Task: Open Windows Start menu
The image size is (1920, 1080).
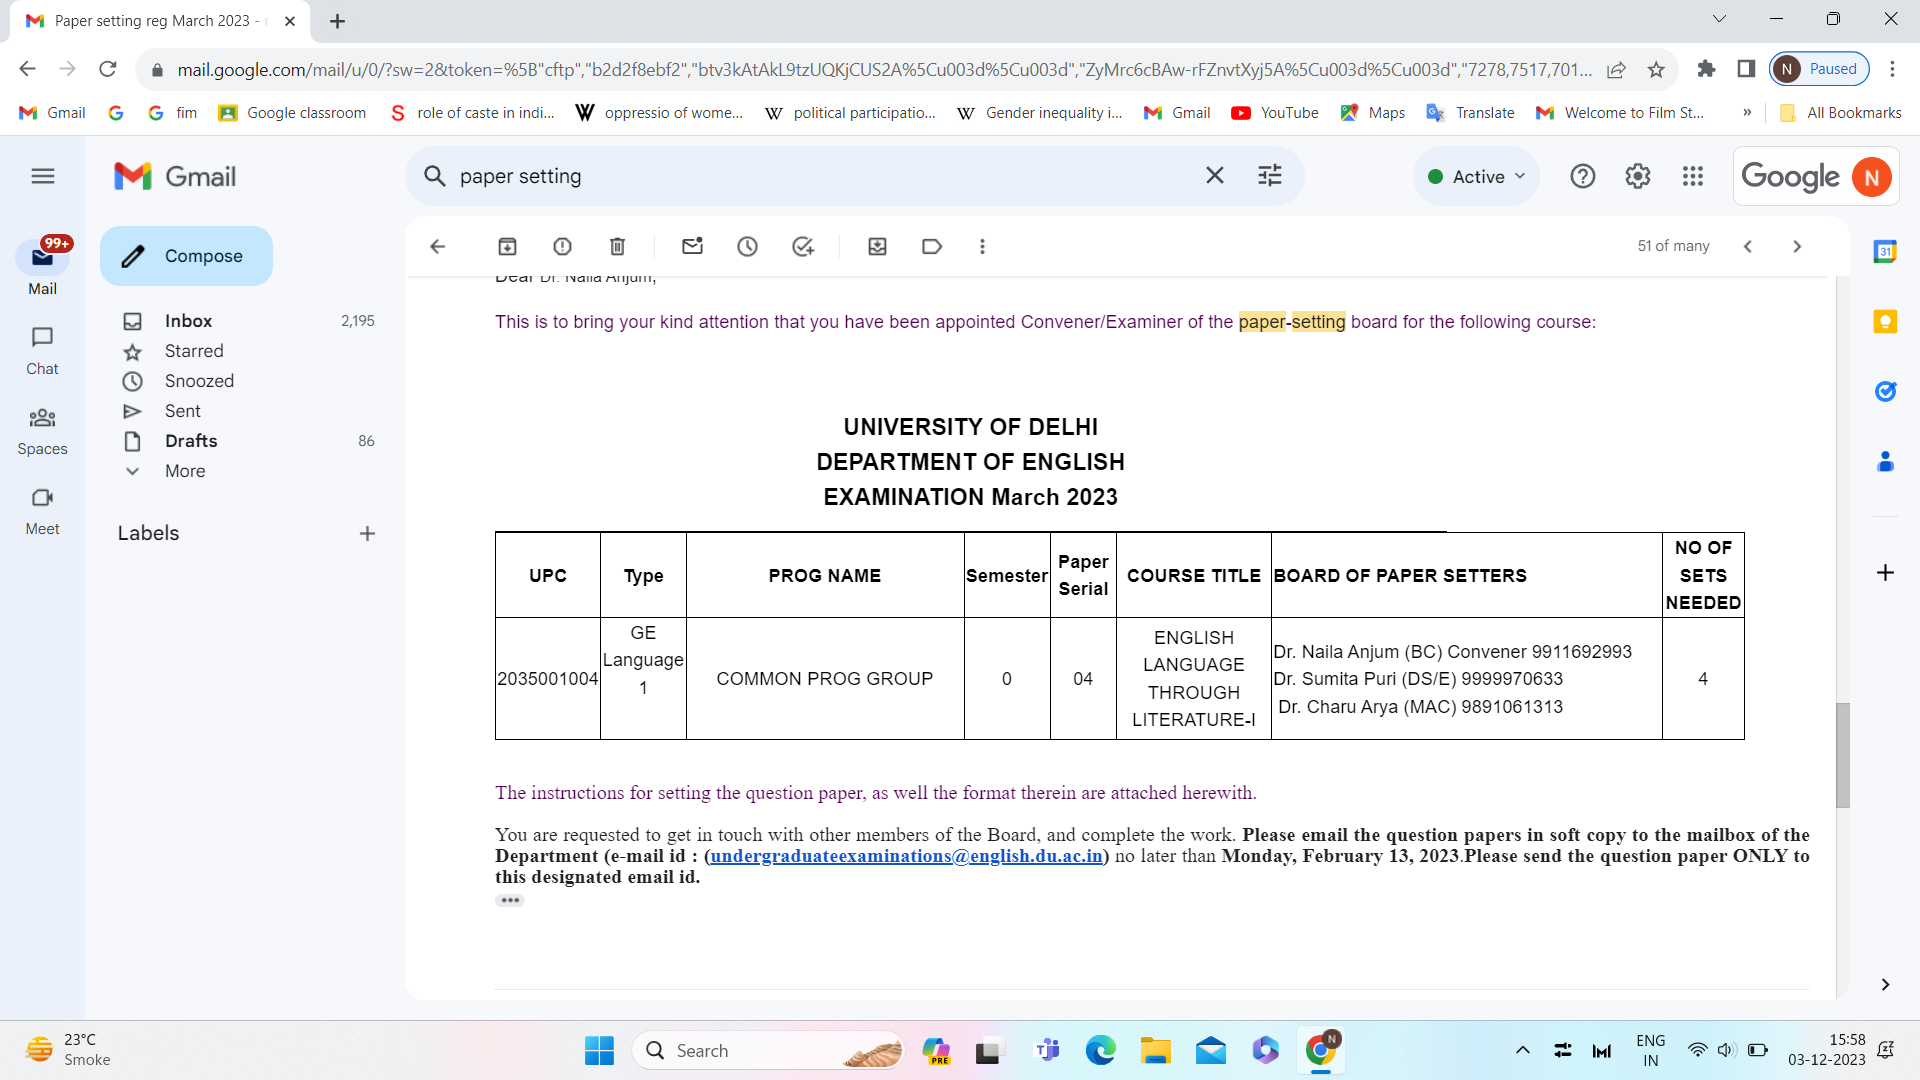Action: point(599,1050)
